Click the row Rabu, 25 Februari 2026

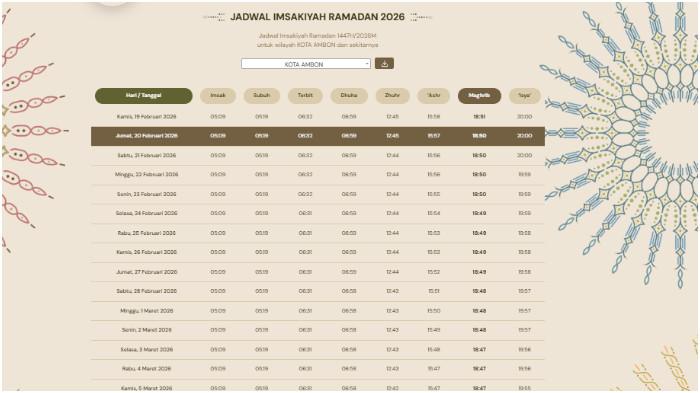click(x=318, y=233)
